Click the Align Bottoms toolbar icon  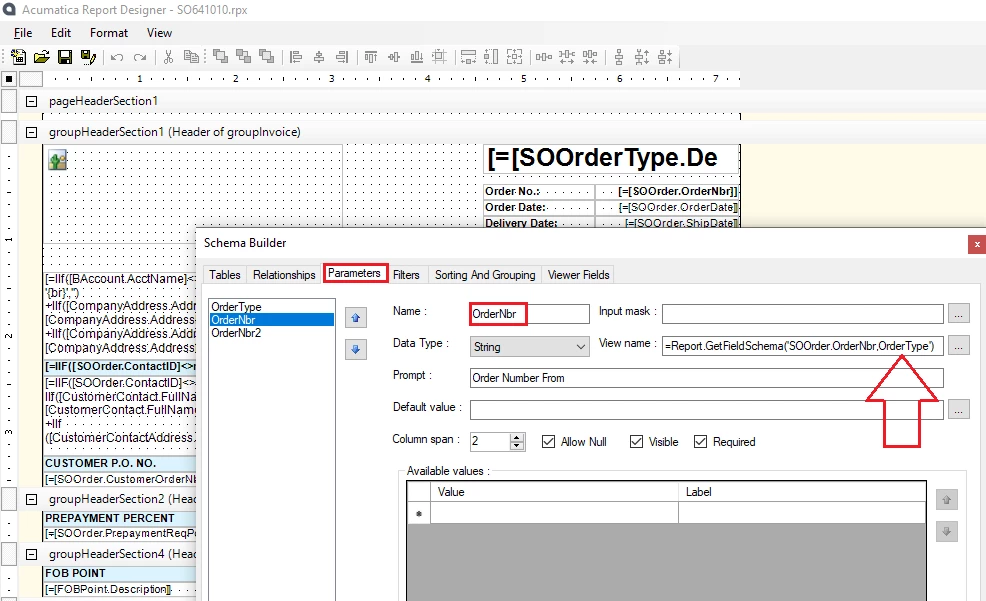(416, 57)
